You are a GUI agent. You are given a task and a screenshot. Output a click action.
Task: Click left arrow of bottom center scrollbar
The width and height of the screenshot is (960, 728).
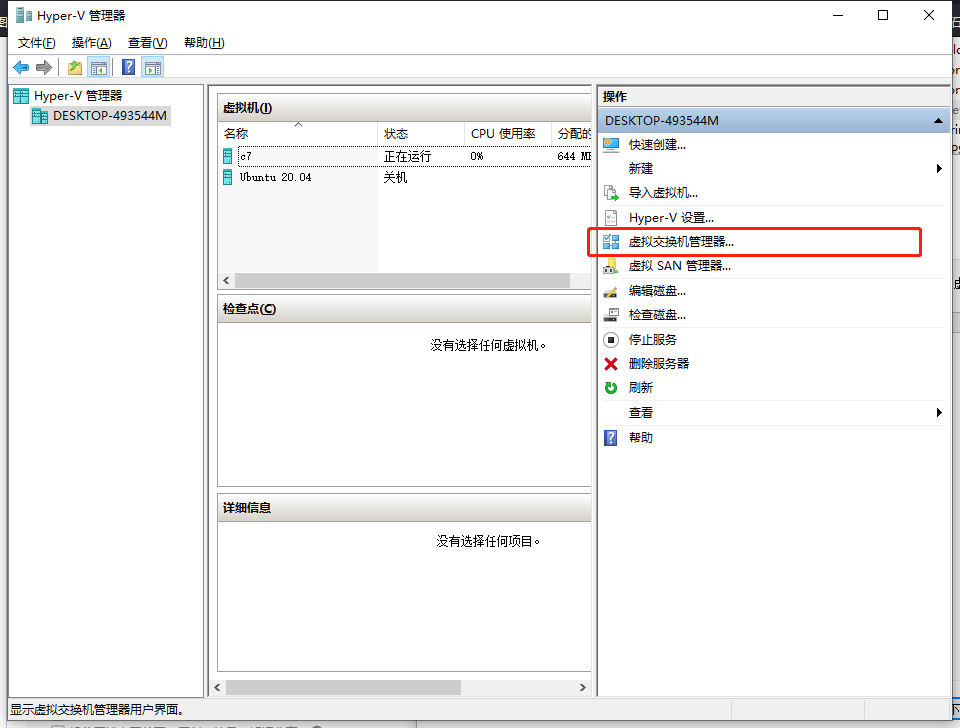pyautogui.click(x=217, y=688)
